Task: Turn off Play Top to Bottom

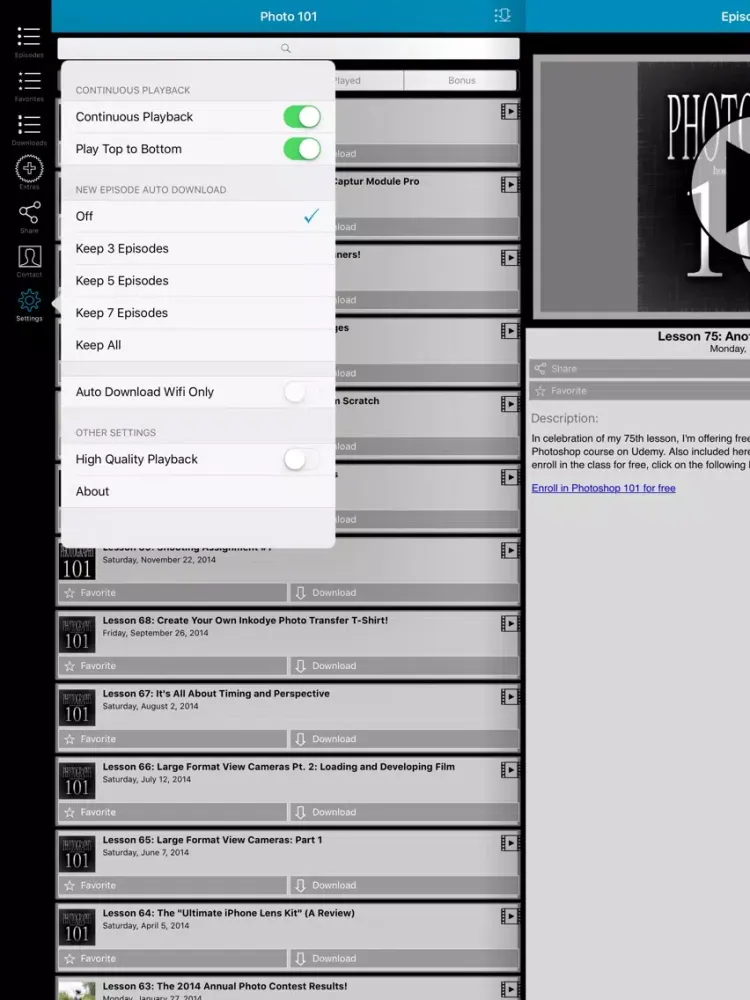Action: click(301, 149)
